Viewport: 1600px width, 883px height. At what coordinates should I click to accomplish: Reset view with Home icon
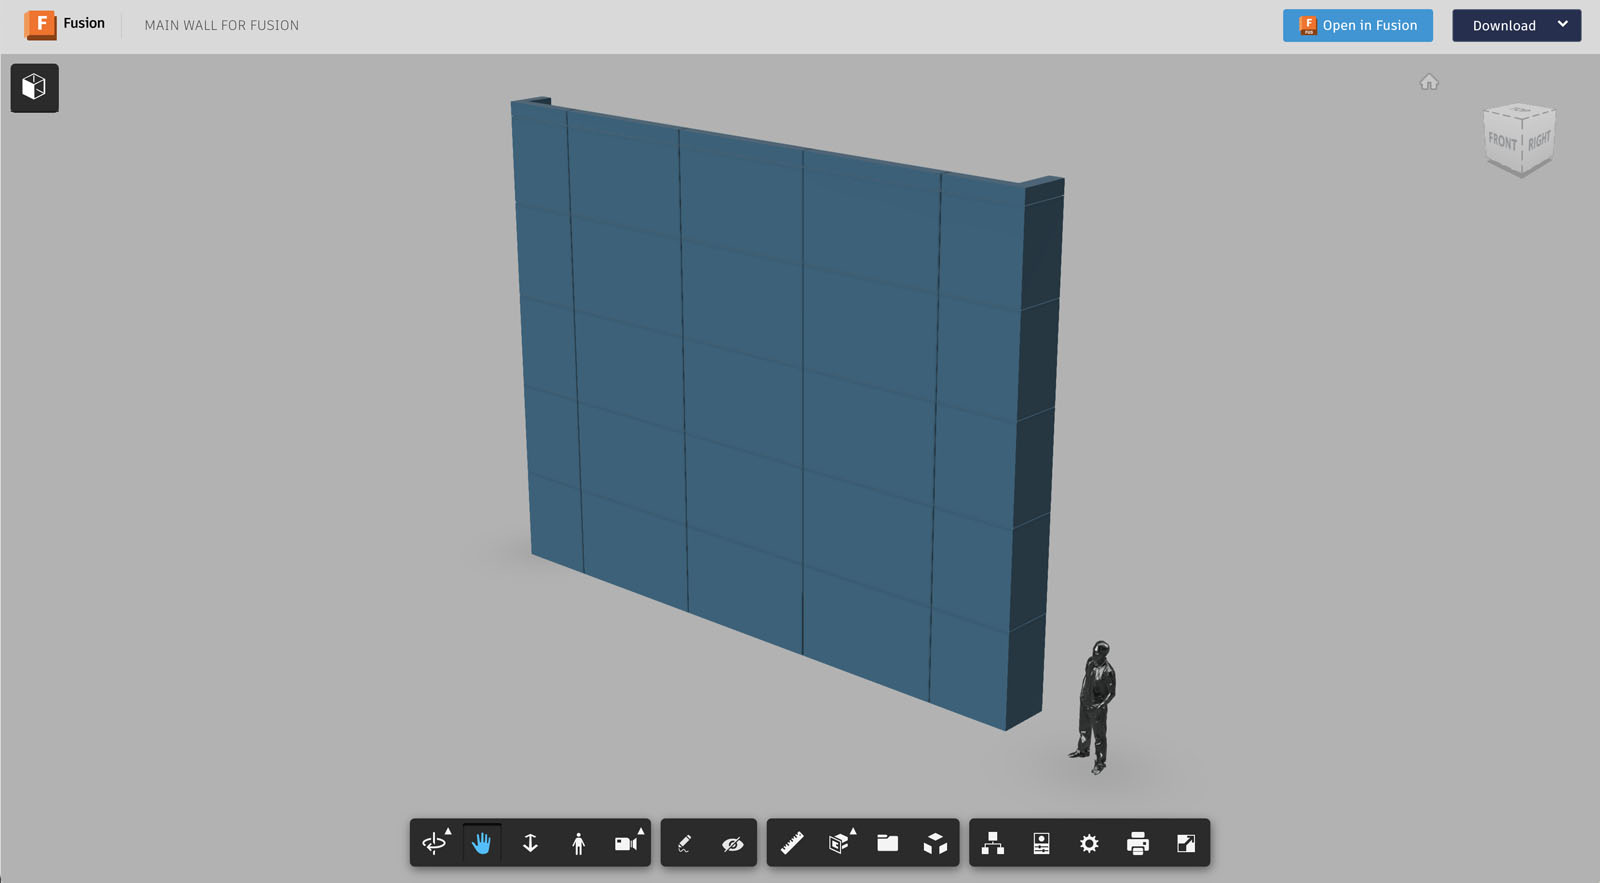(1429, 82)
